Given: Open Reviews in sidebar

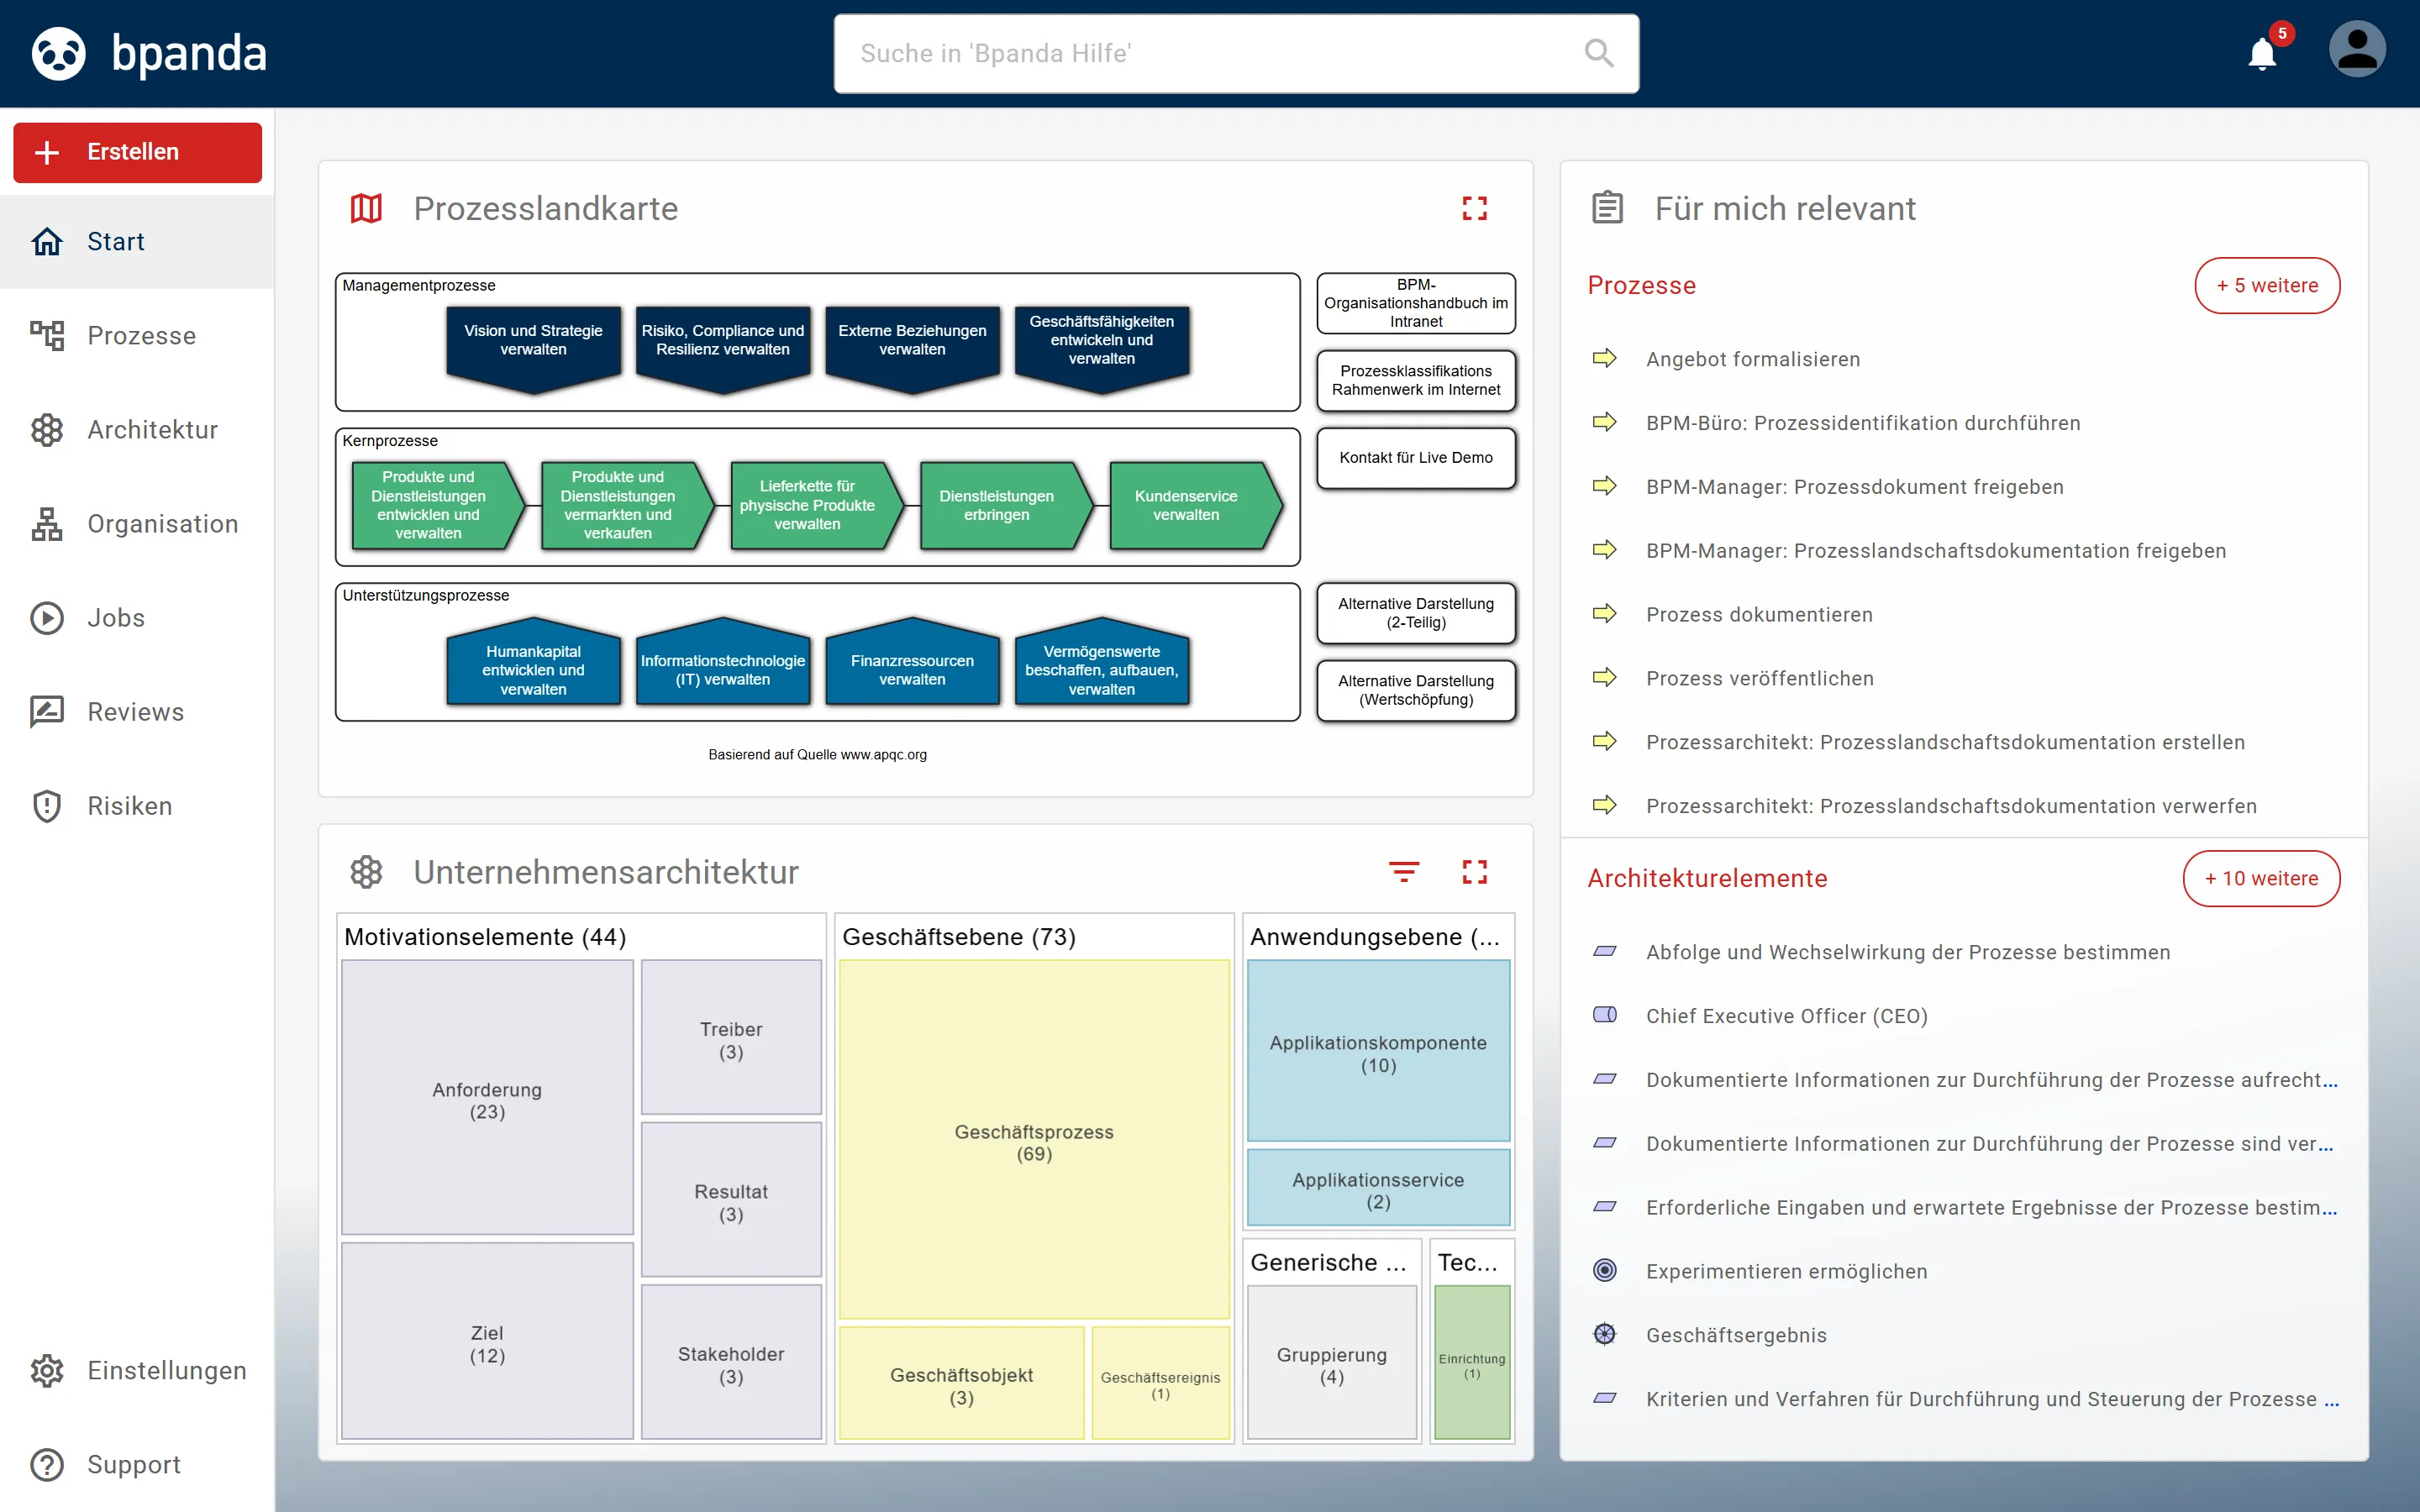Looking at the screenshot, I should pos(137,711).
